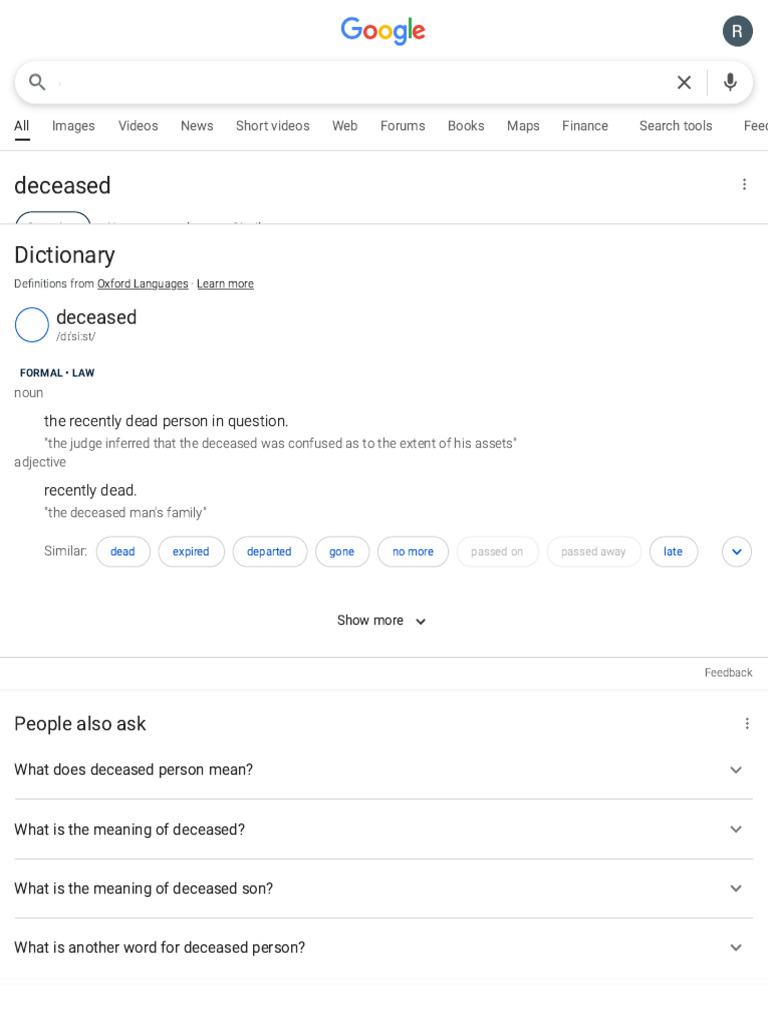
Task: Expand the similar words list
Action: pyautogui.click(x=736, y=552)
